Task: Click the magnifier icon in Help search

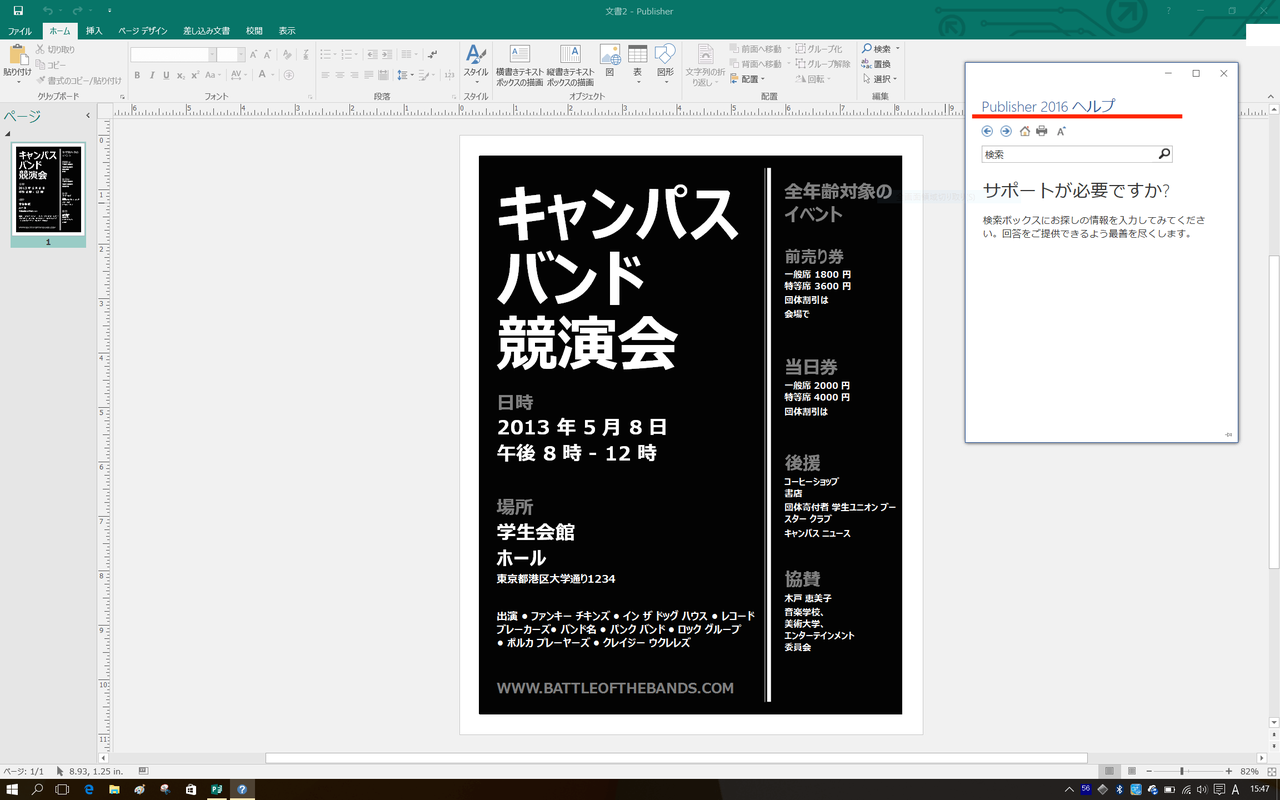Action: point(1163,154)
